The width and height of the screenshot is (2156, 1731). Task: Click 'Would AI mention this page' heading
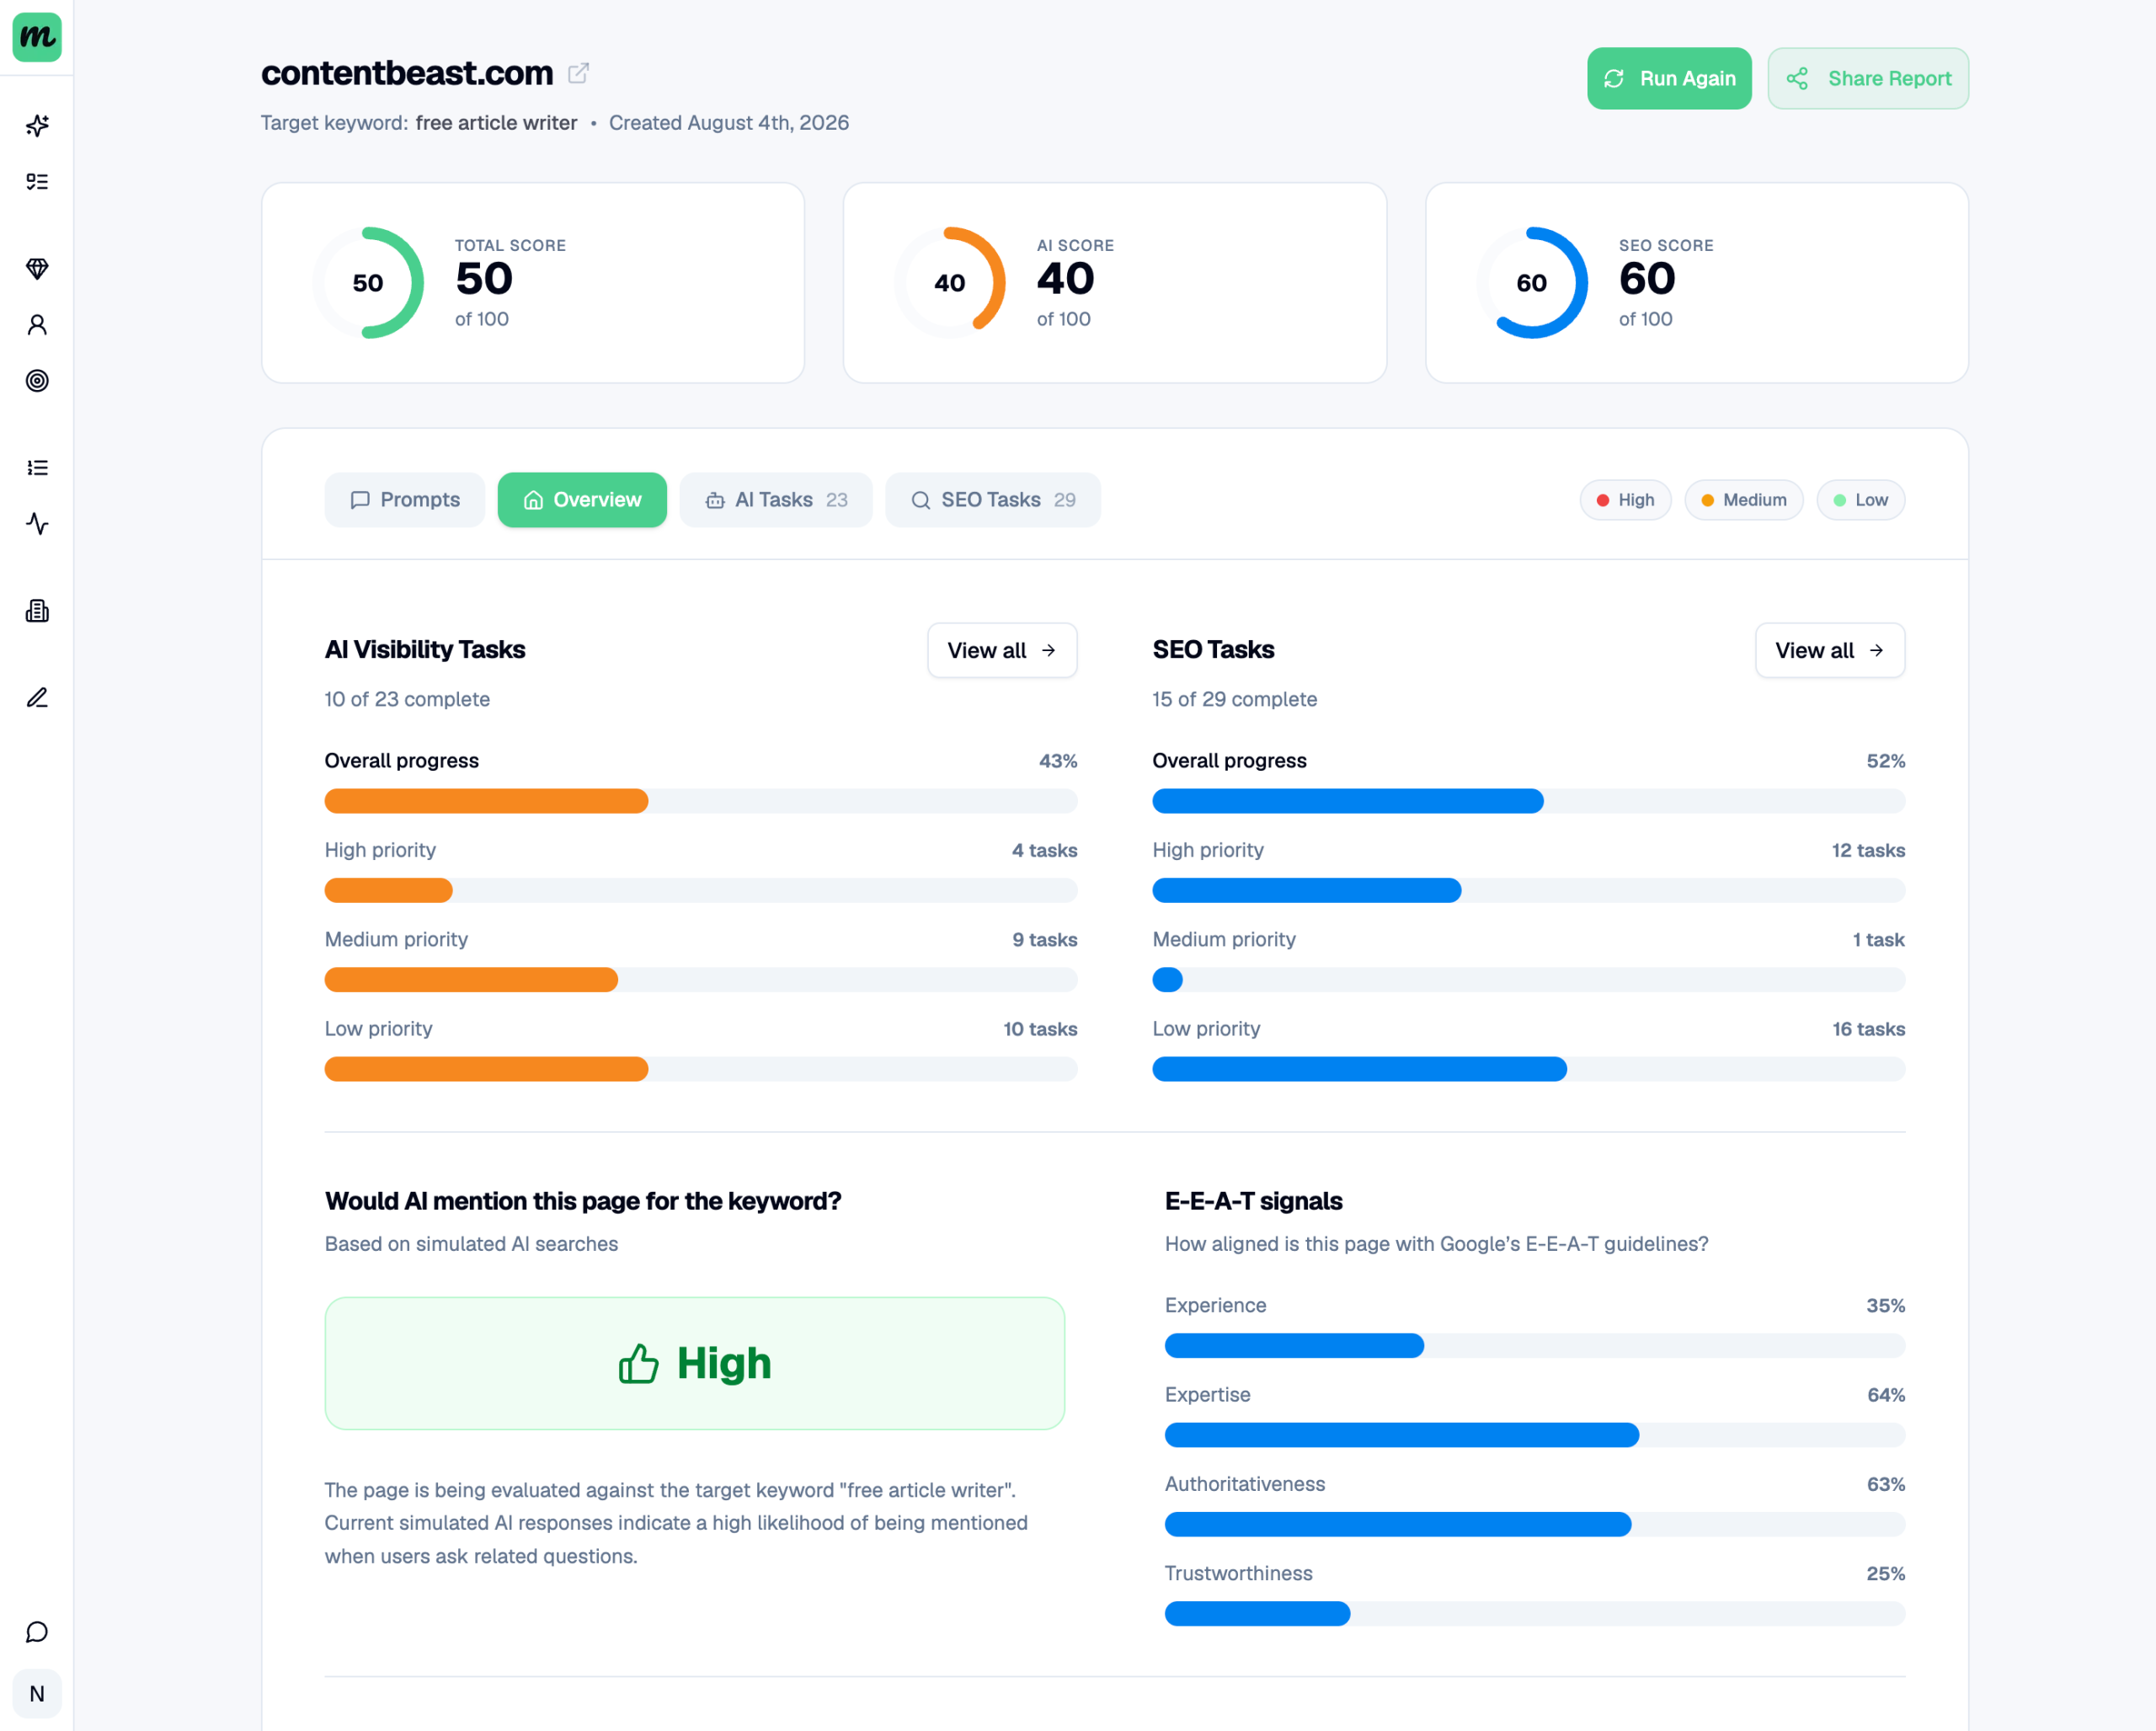pos(583,1201)
